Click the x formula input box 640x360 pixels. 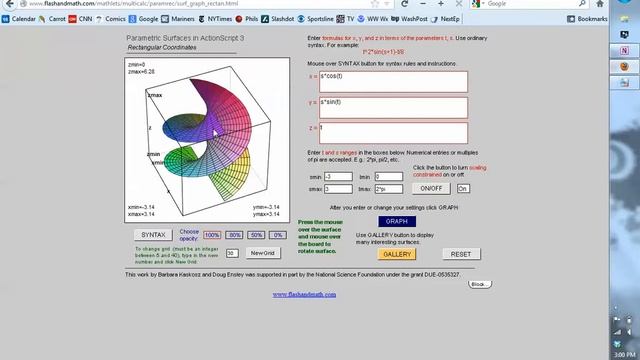point(393,82)
